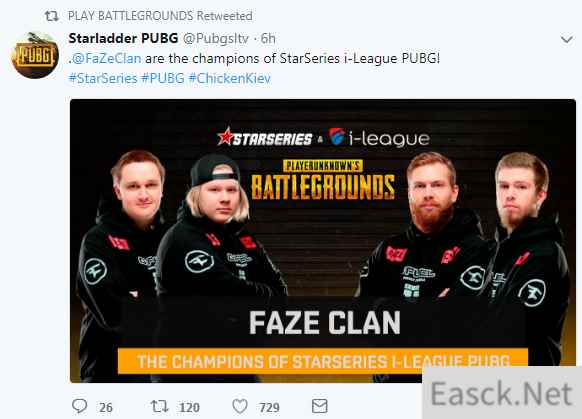Open the #PUBG hashtag link
582x419 pixels.
[163, 78]
